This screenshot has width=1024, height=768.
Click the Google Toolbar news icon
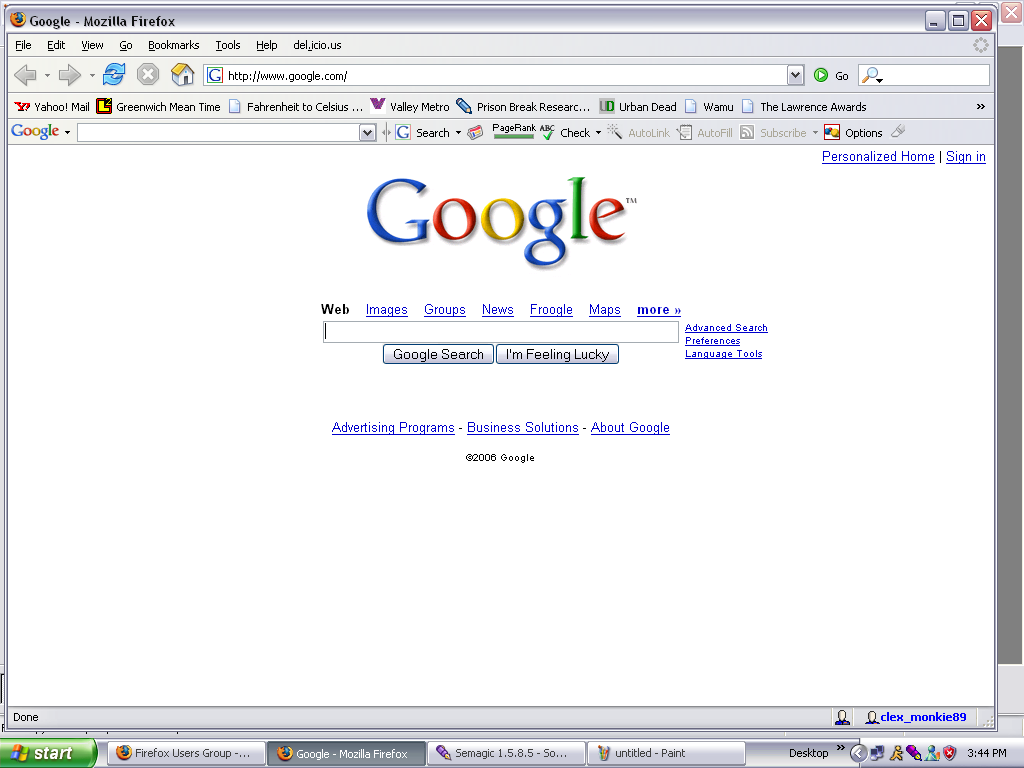tap(475, 133)
